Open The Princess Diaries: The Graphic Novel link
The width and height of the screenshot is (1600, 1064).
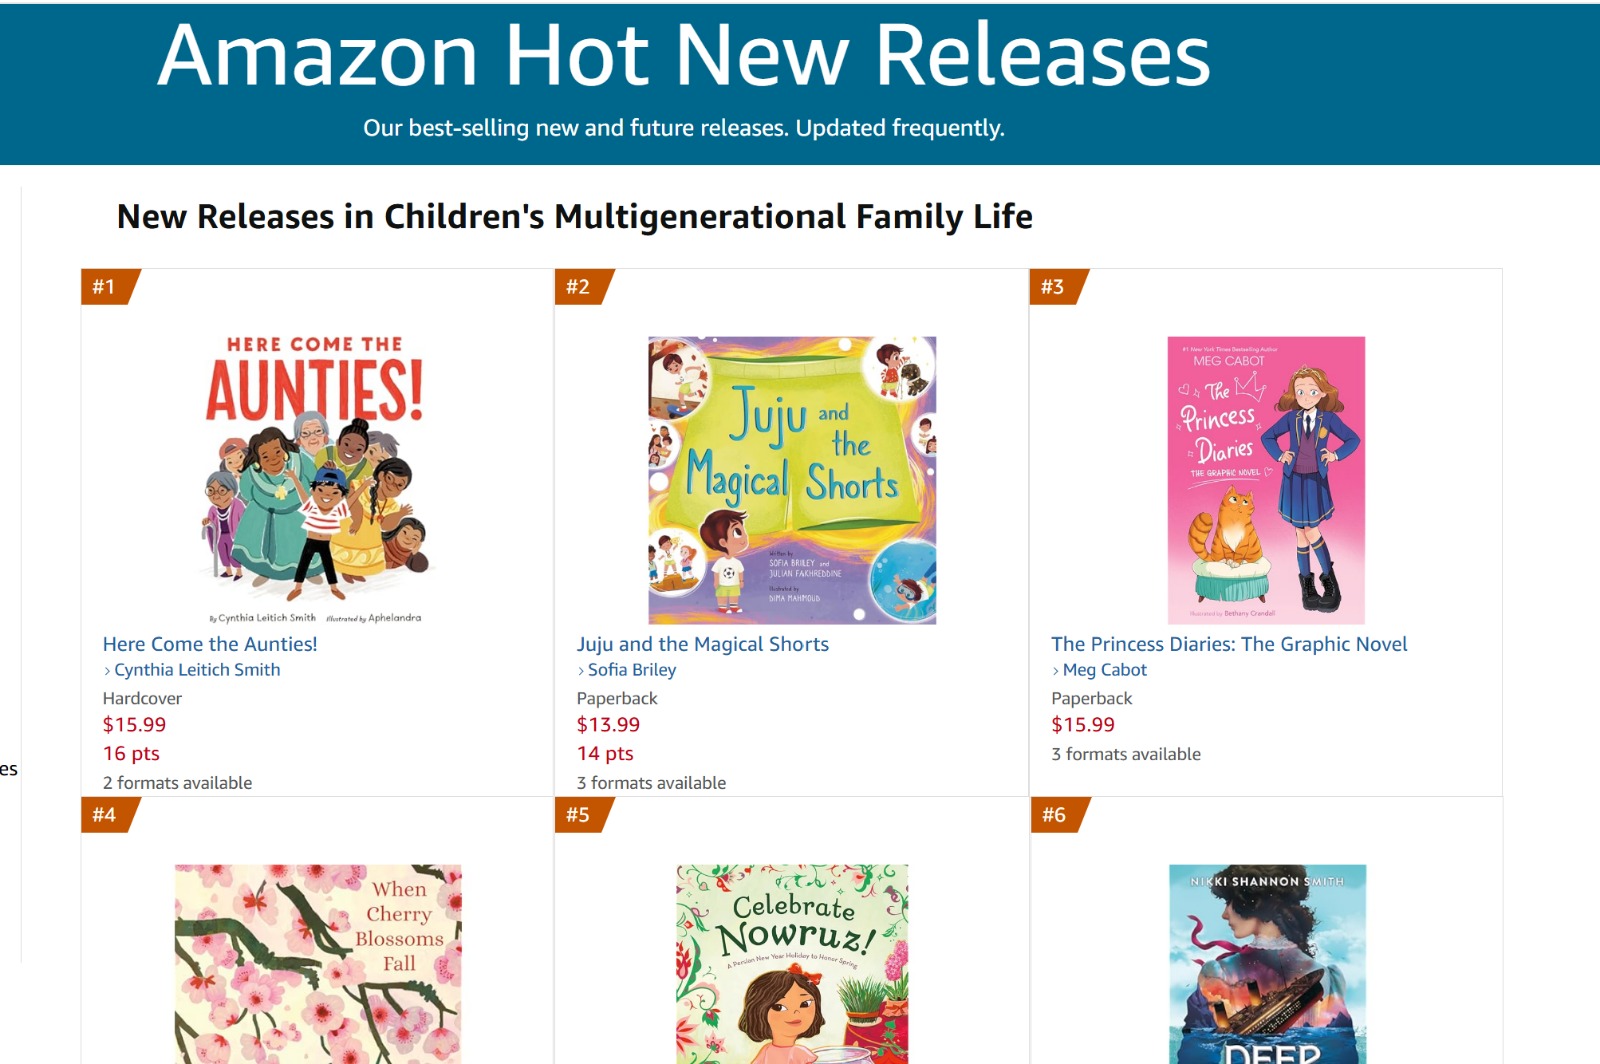click(1229, 645)
